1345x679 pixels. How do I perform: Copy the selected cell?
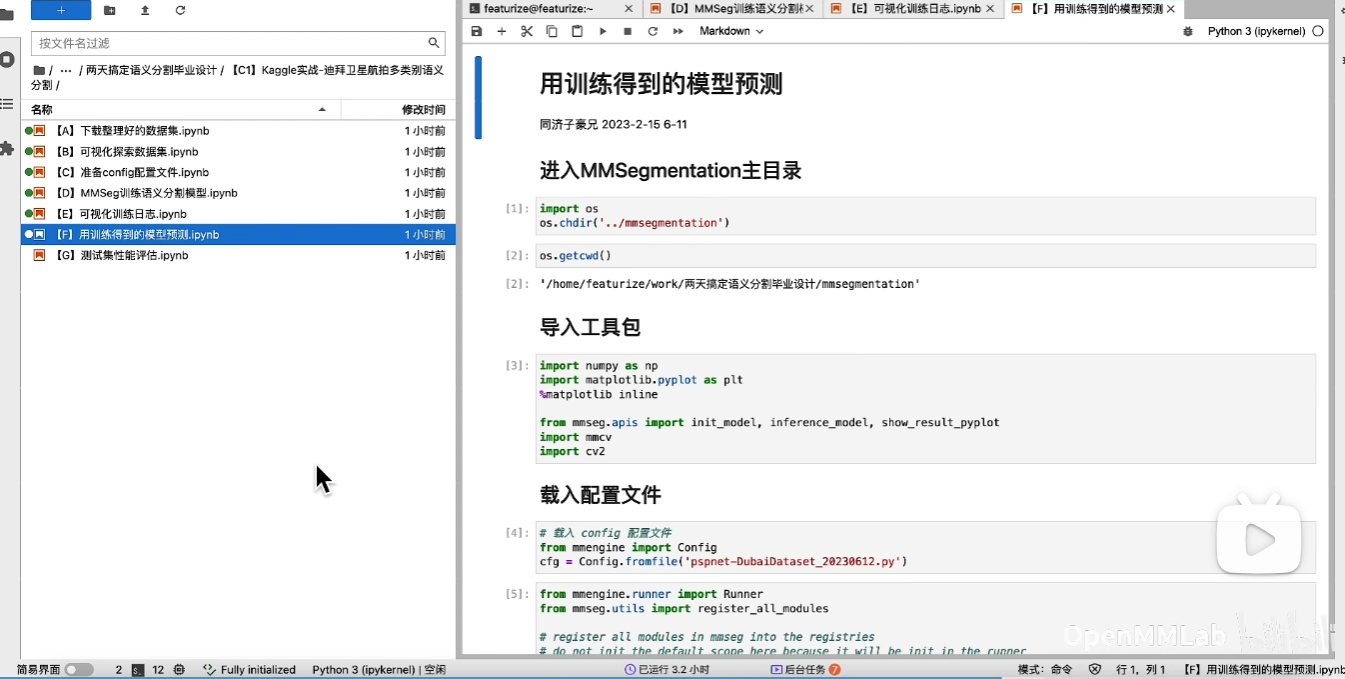click(552, 31)
